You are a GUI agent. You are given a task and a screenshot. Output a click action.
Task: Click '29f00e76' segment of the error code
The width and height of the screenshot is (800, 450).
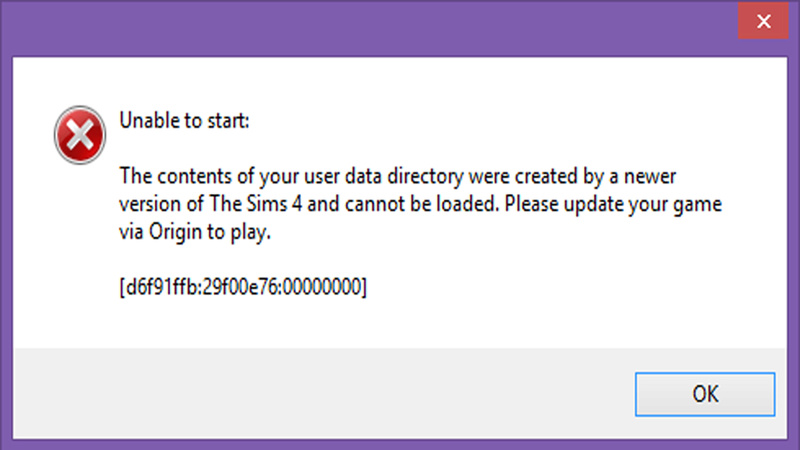pyautogui.click(x=239, y=287)
